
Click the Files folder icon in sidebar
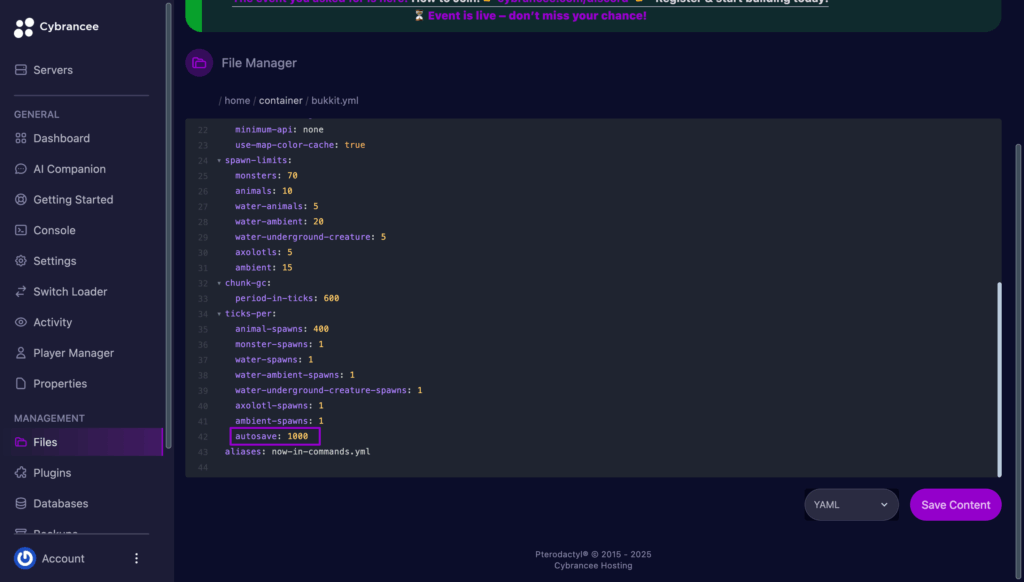[21, 442]
